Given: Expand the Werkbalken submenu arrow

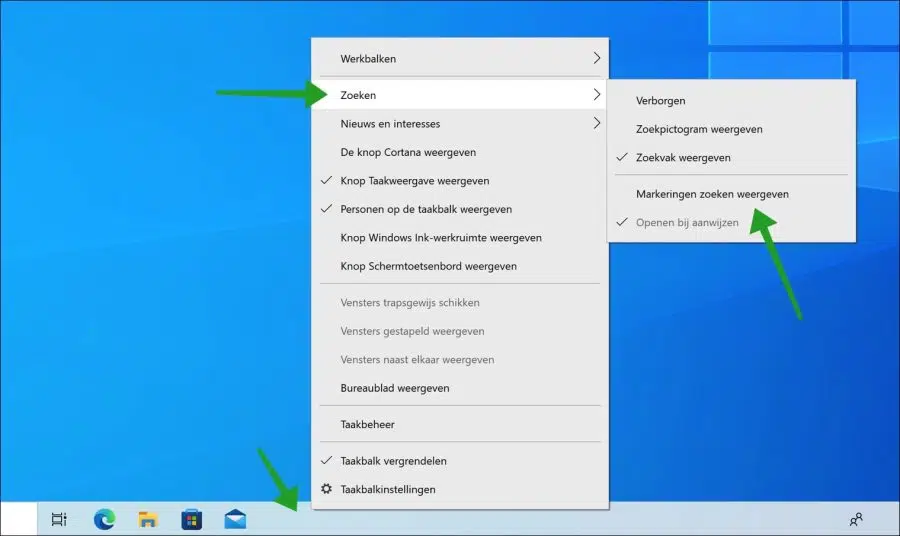Looking at the screenshot, I should (x=597, y=58).
